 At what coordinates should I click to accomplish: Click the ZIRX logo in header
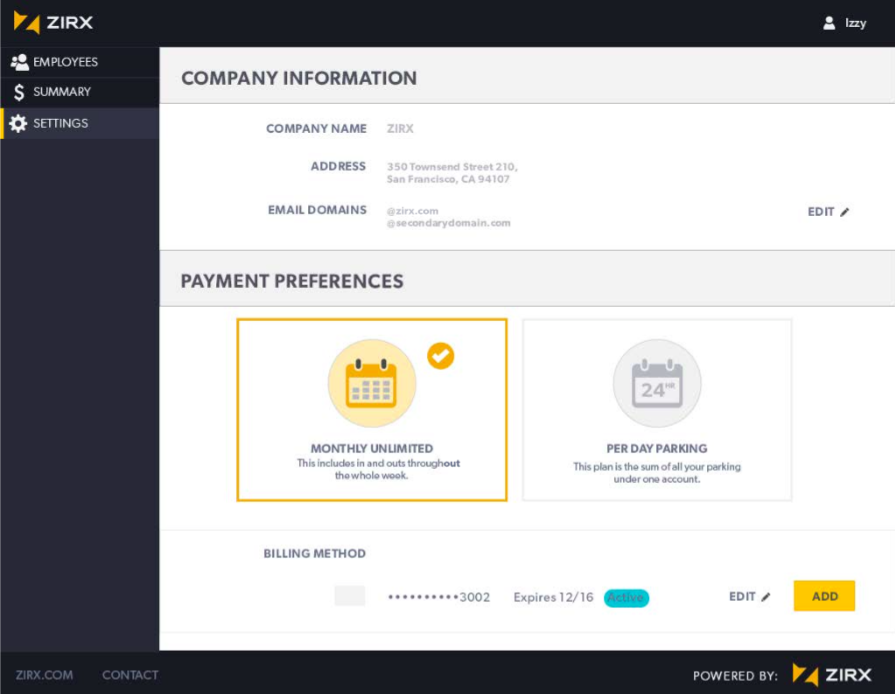coord(53,23)
